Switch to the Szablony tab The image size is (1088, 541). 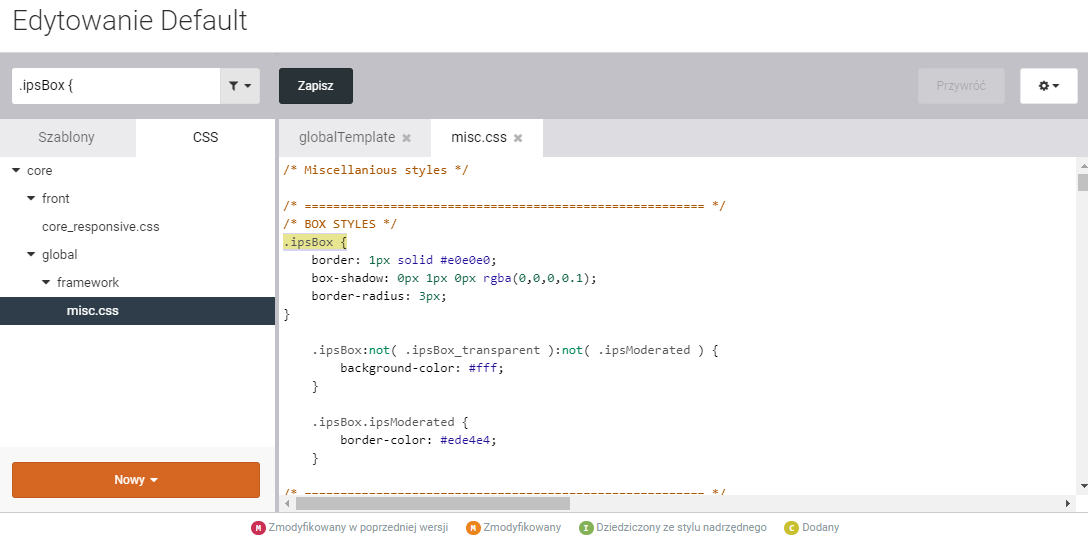[67, 138]
